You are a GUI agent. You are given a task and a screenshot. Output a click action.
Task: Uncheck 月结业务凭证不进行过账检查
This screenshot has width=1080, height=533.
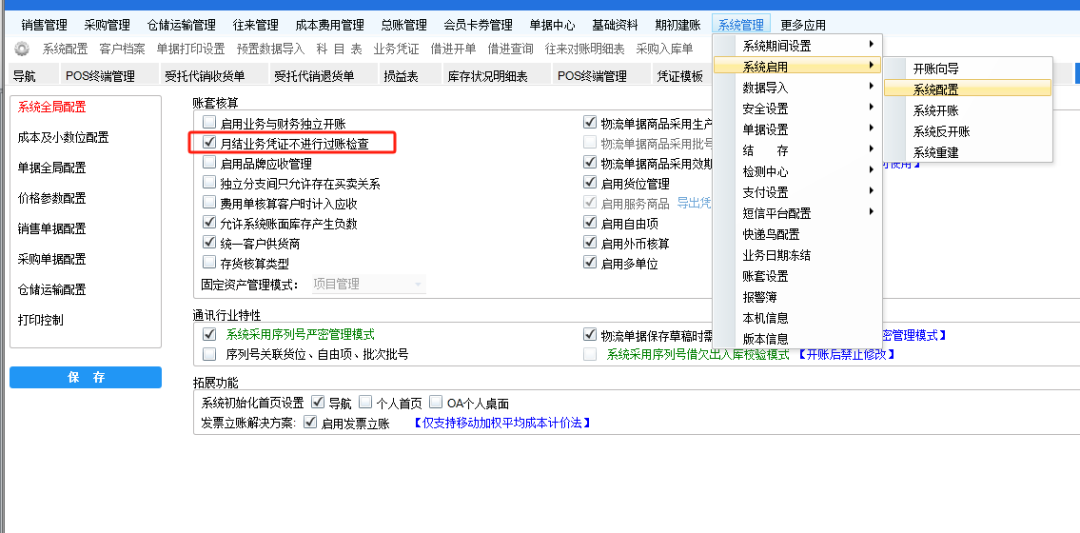[210, 144]
